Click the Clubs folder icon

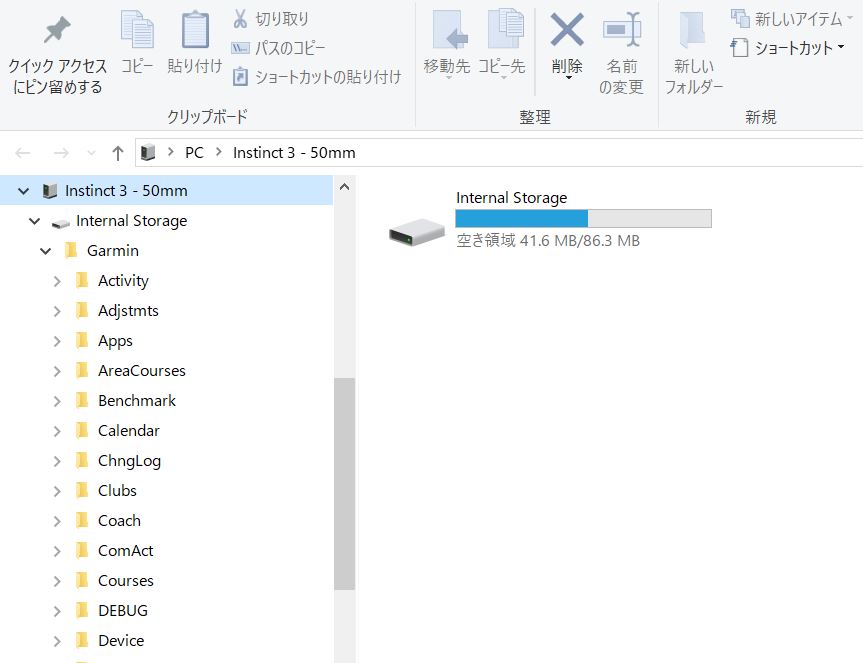[82, 490]
